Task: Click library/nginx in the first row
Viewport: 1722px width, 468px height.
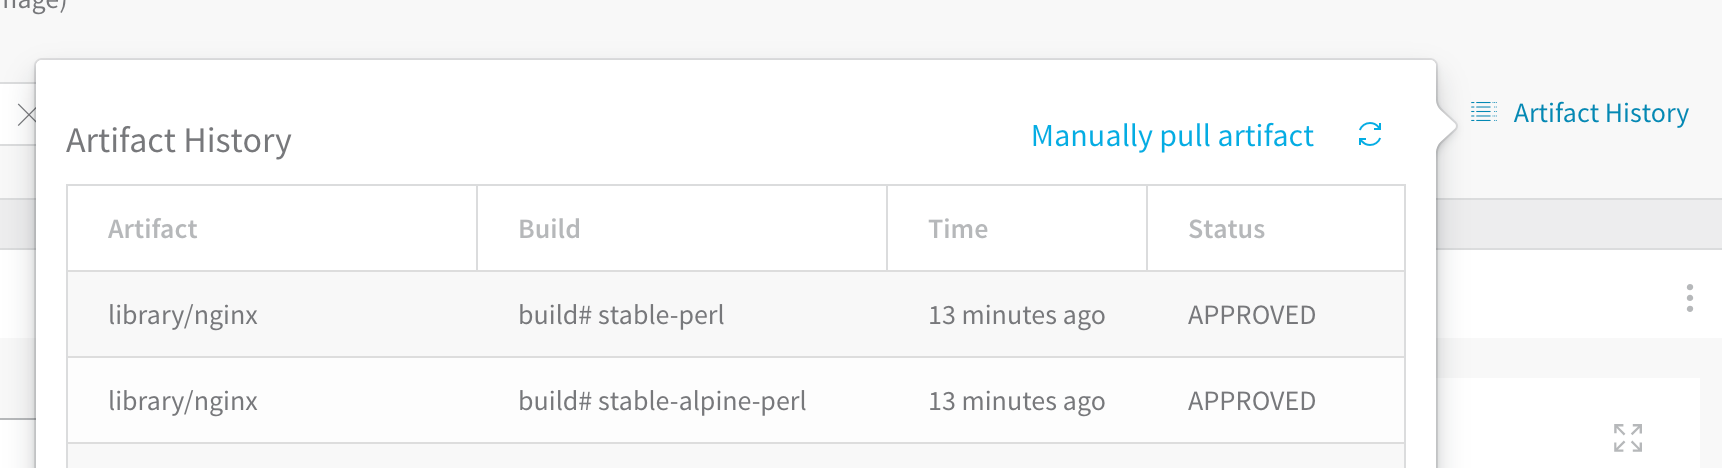Action: [x=183, y=316]
